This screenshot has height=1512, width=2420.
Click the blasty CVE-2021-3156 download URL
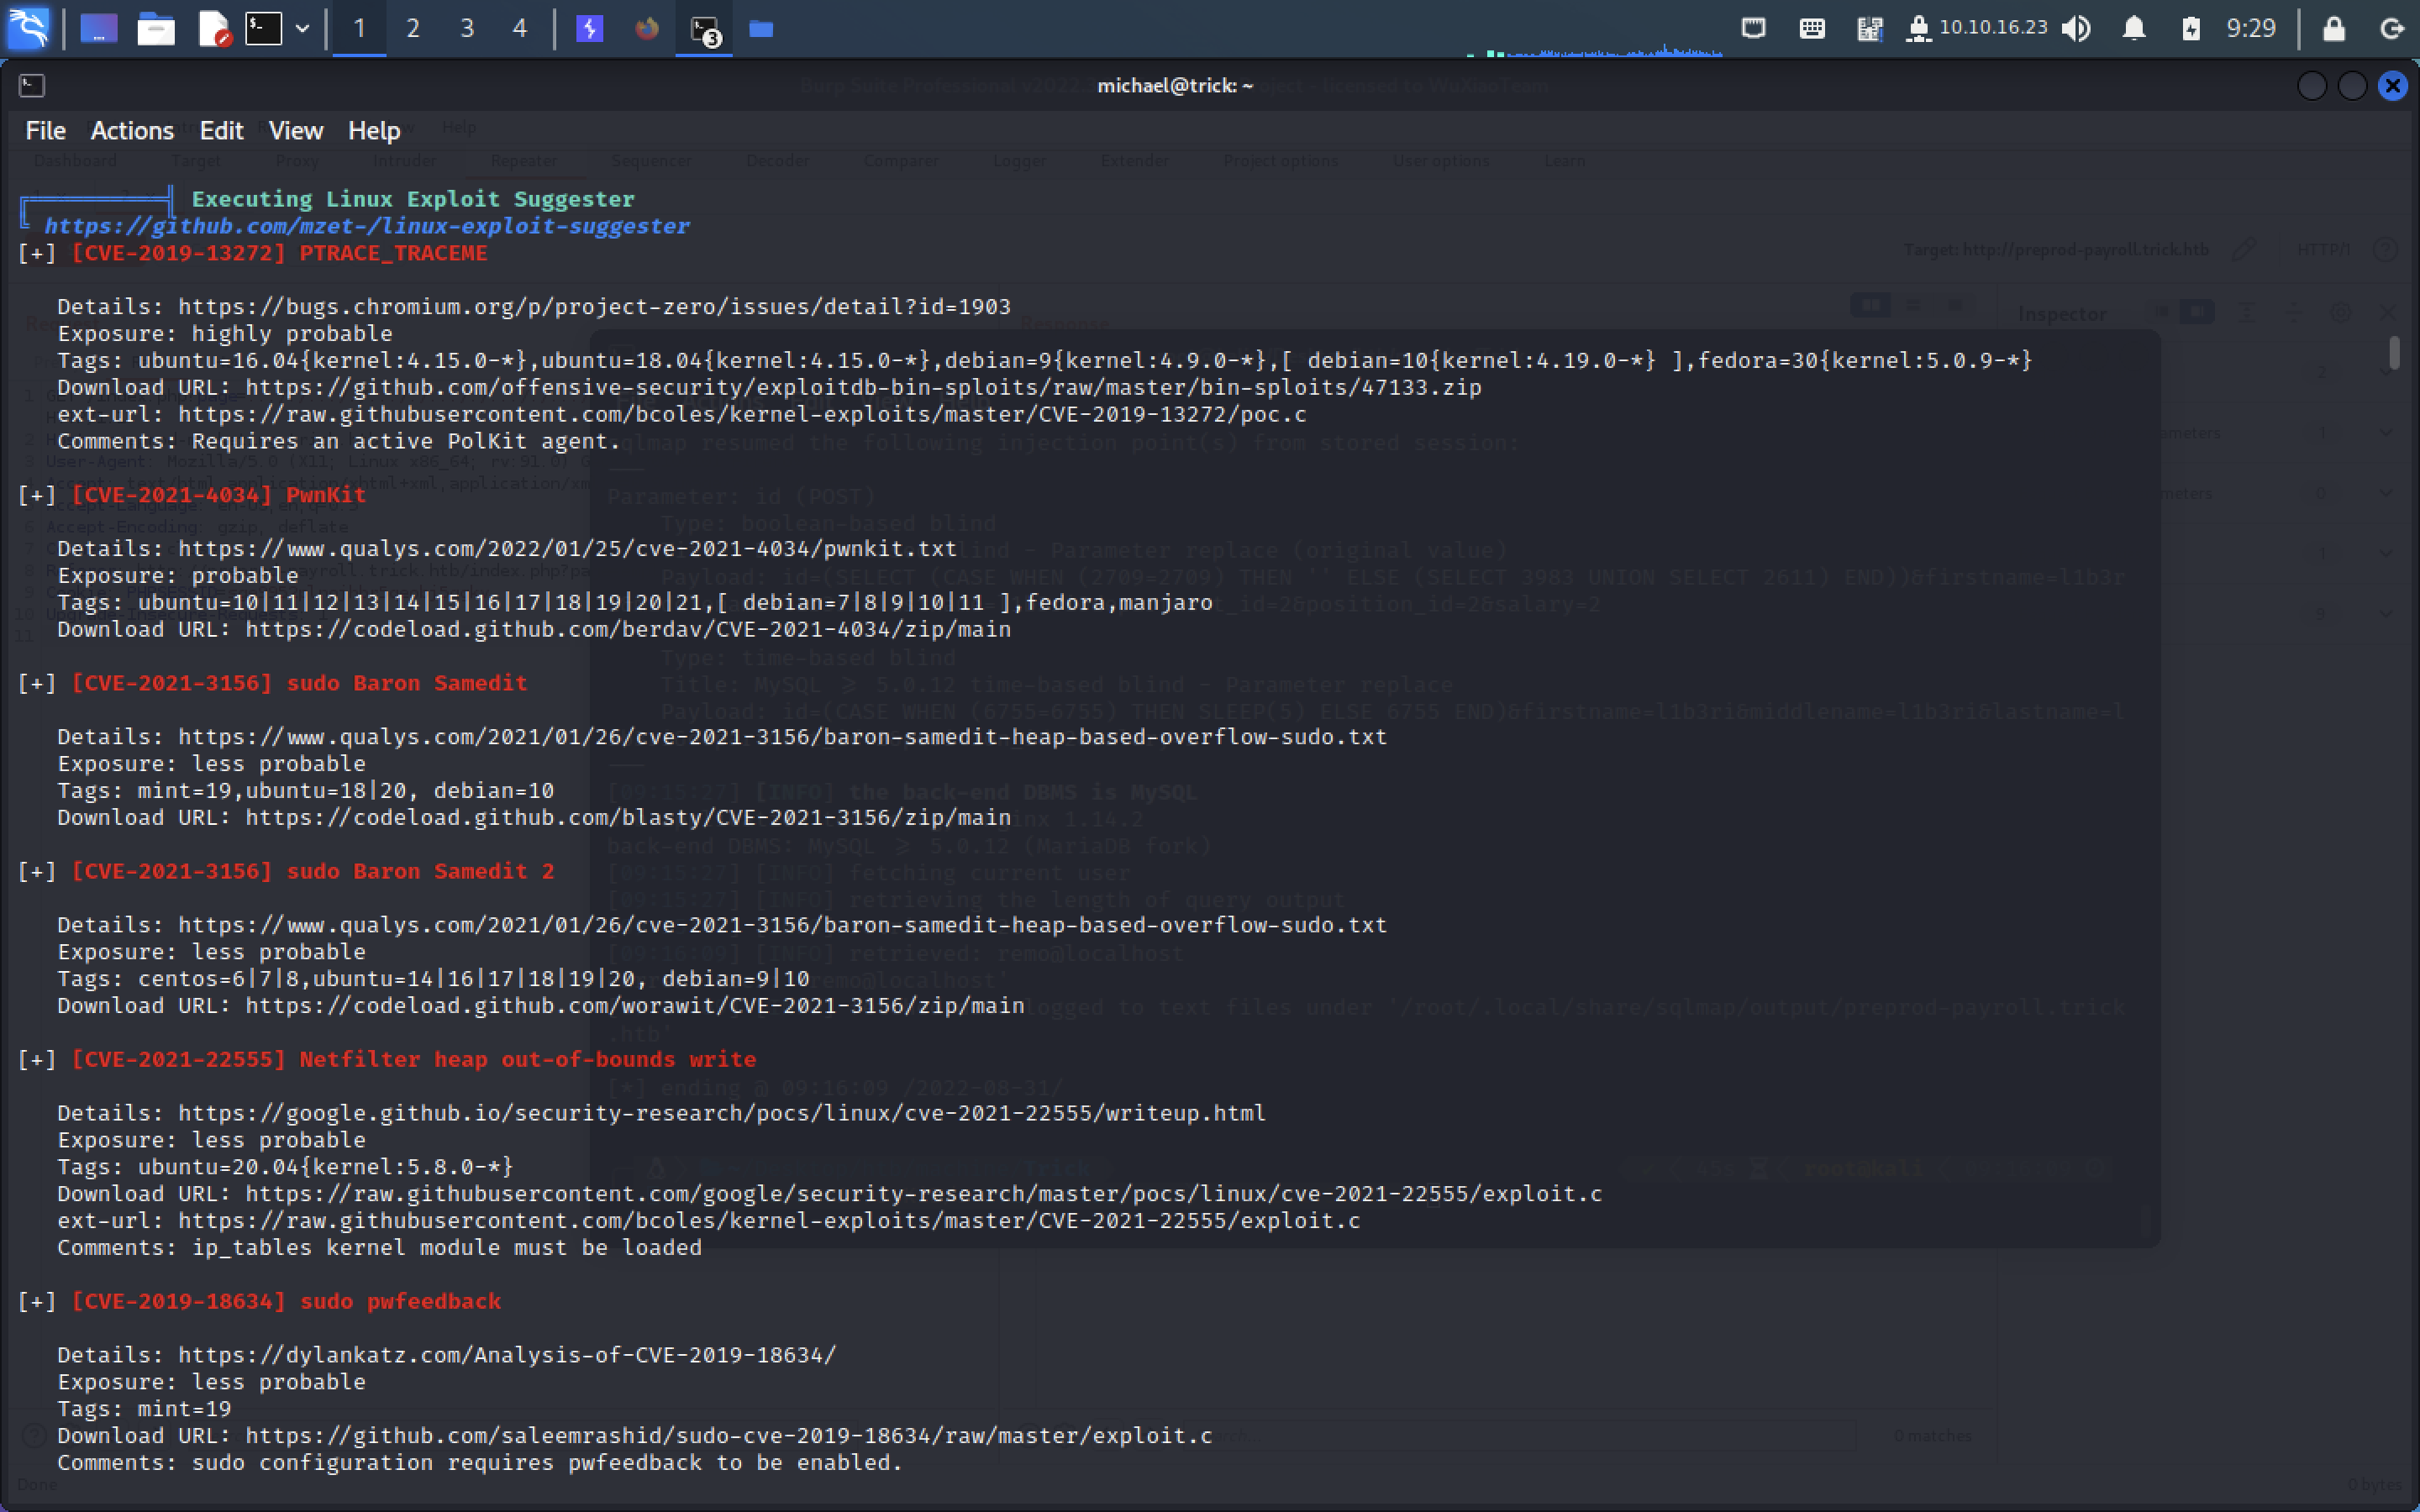coord(628,818)
